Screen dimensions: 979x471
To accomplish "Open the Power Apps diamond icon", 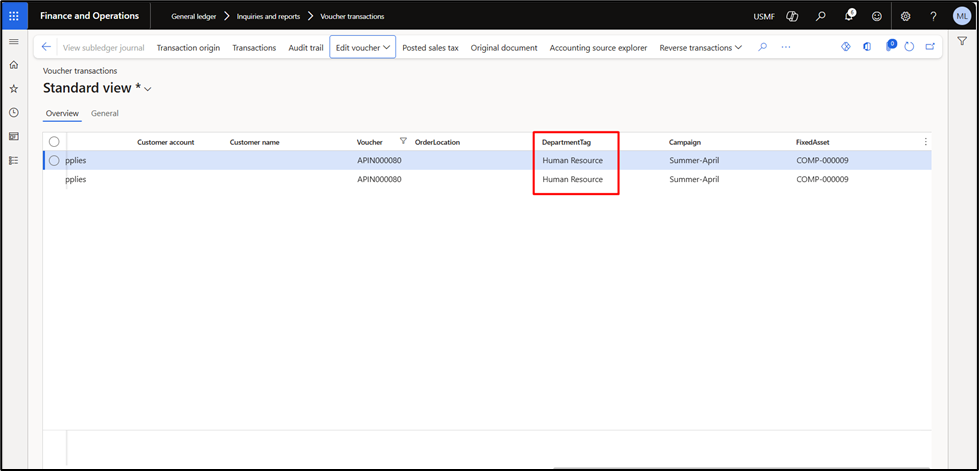I will pos(846,47).
